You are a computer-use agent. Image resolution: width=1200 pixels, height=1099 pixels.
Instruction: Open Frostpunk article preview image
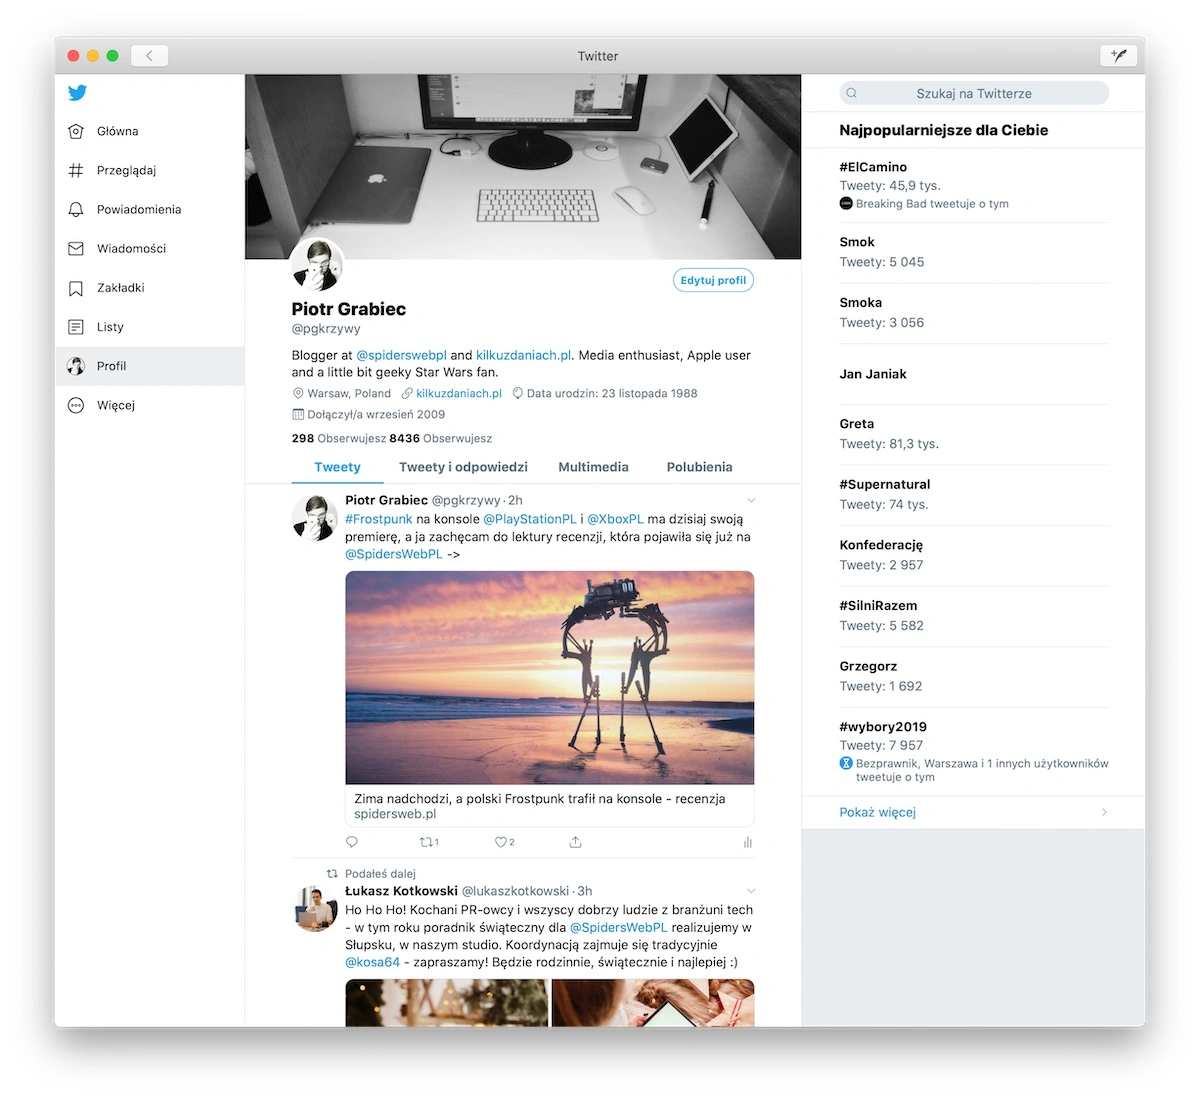click(x=550, y=677)
